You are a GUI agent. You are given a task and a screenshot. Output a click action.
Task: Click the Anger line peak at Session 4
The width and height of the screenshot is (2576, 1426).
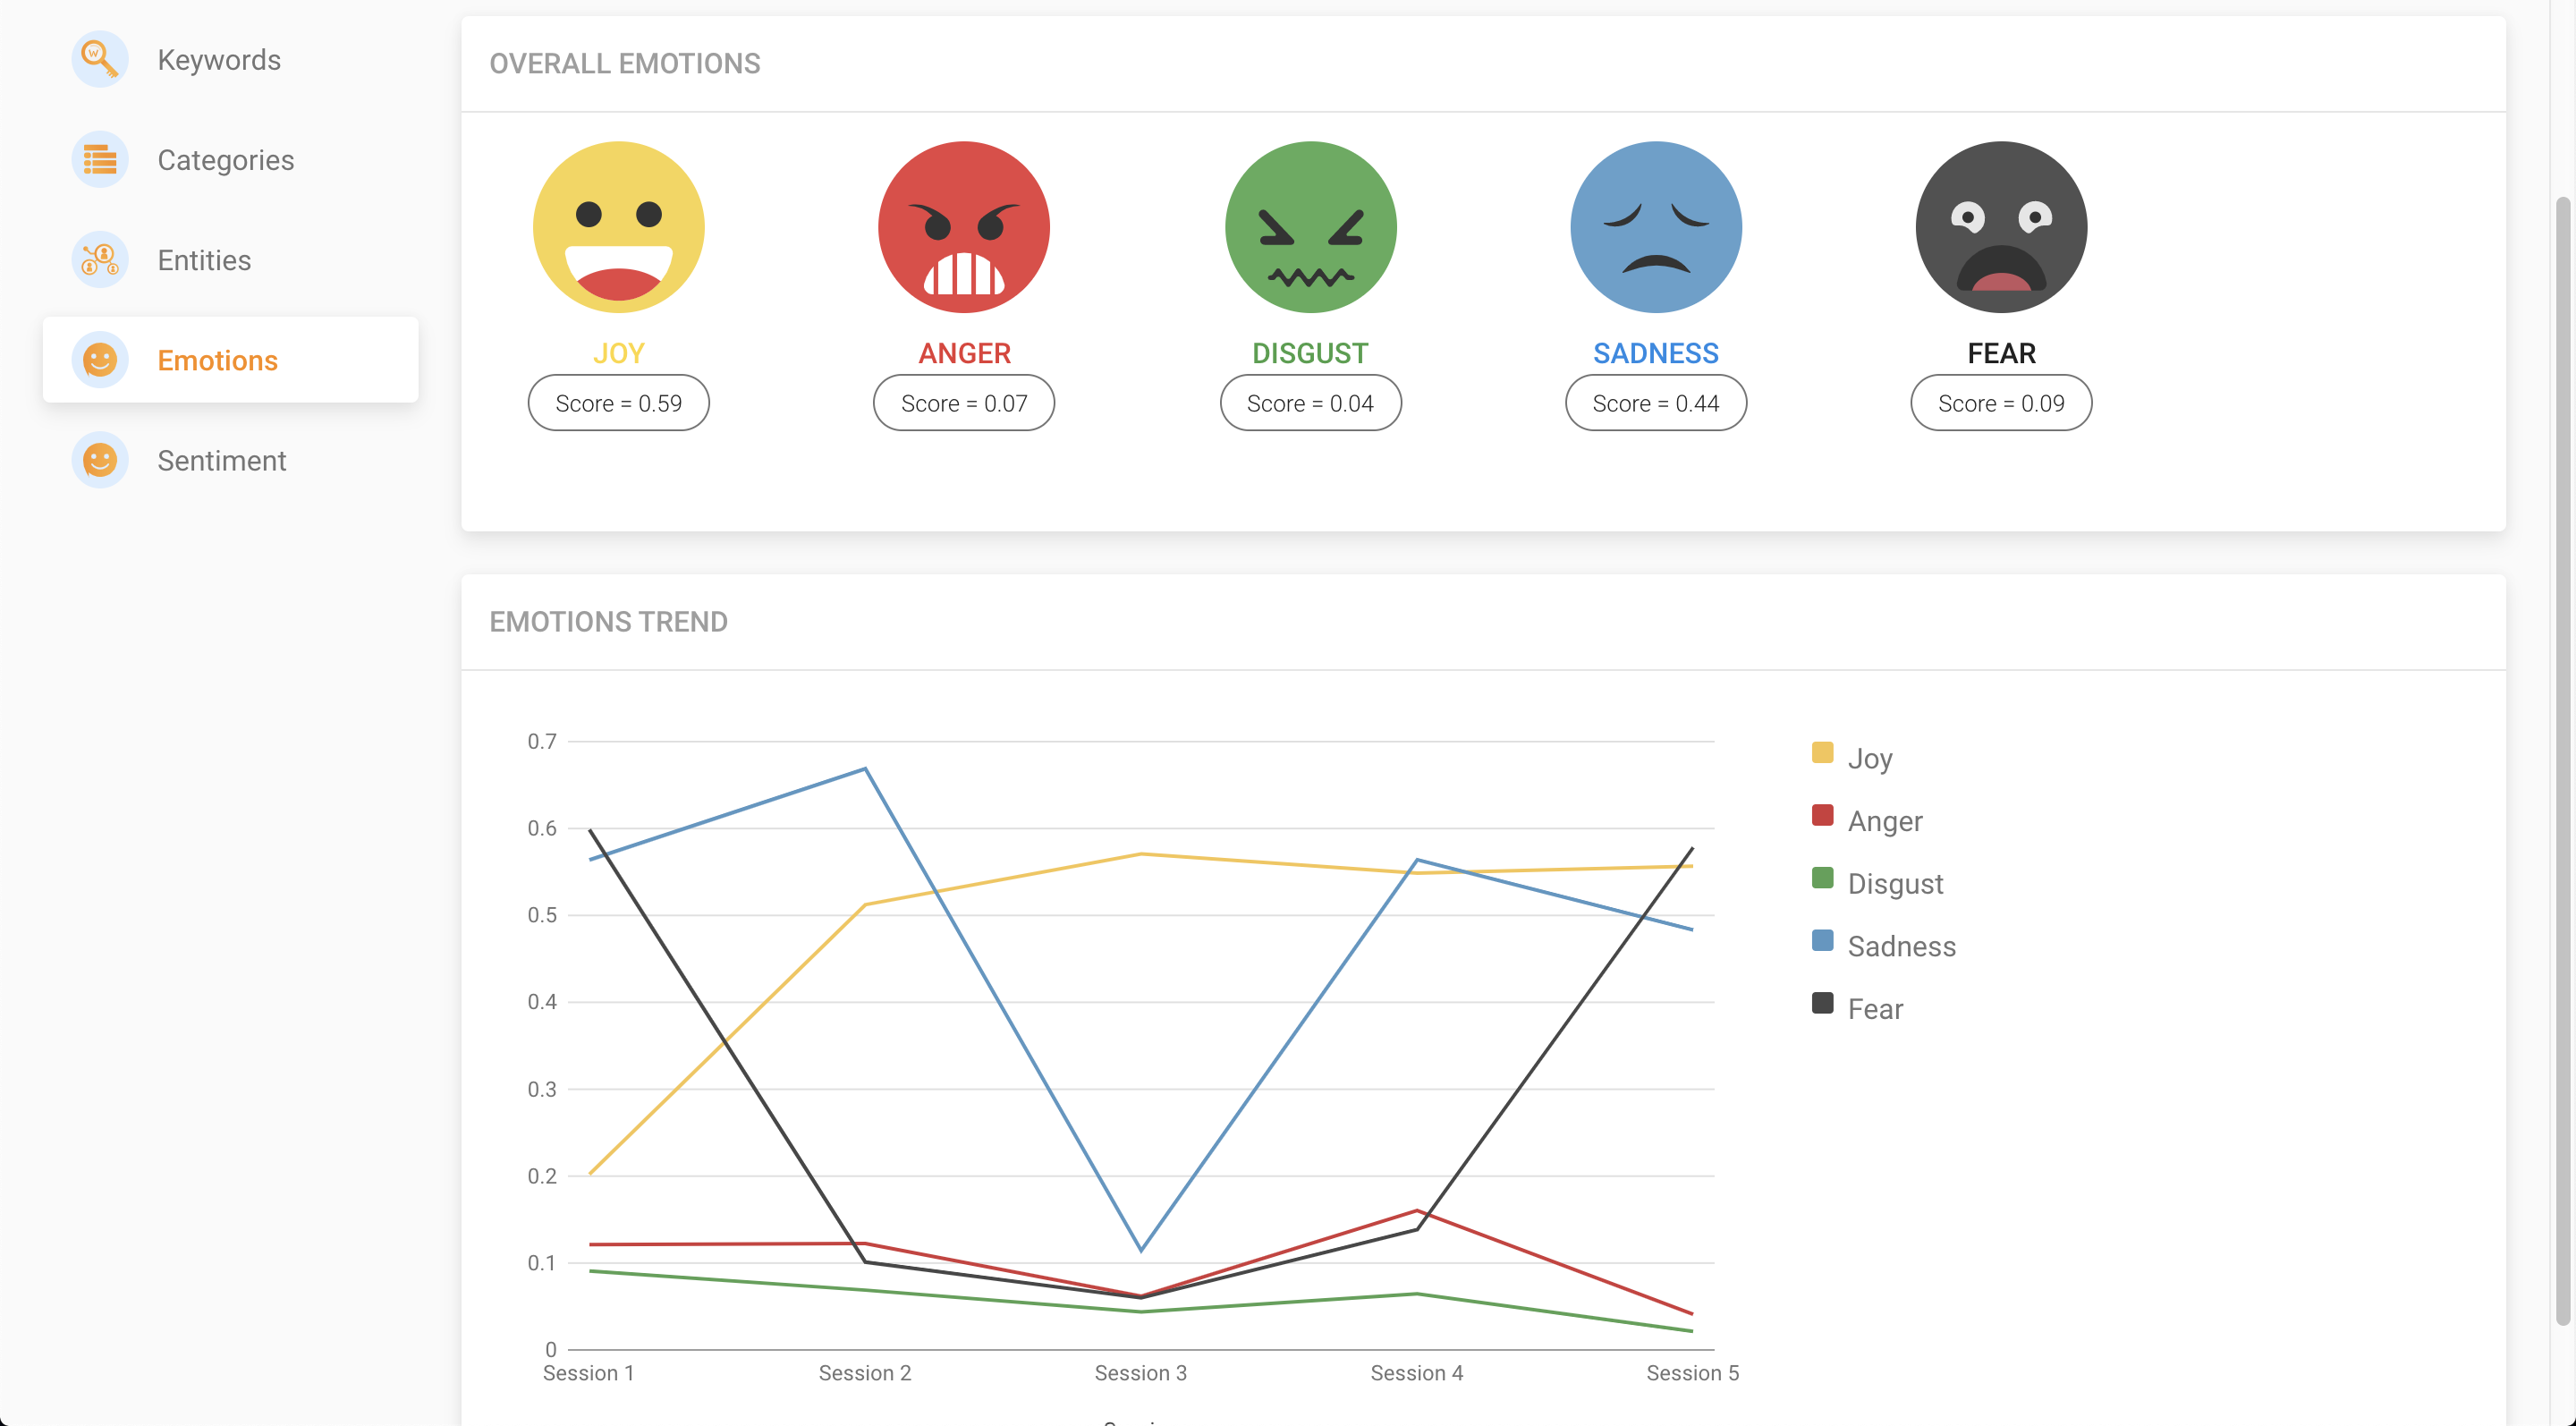(x=1417, y=1210)
